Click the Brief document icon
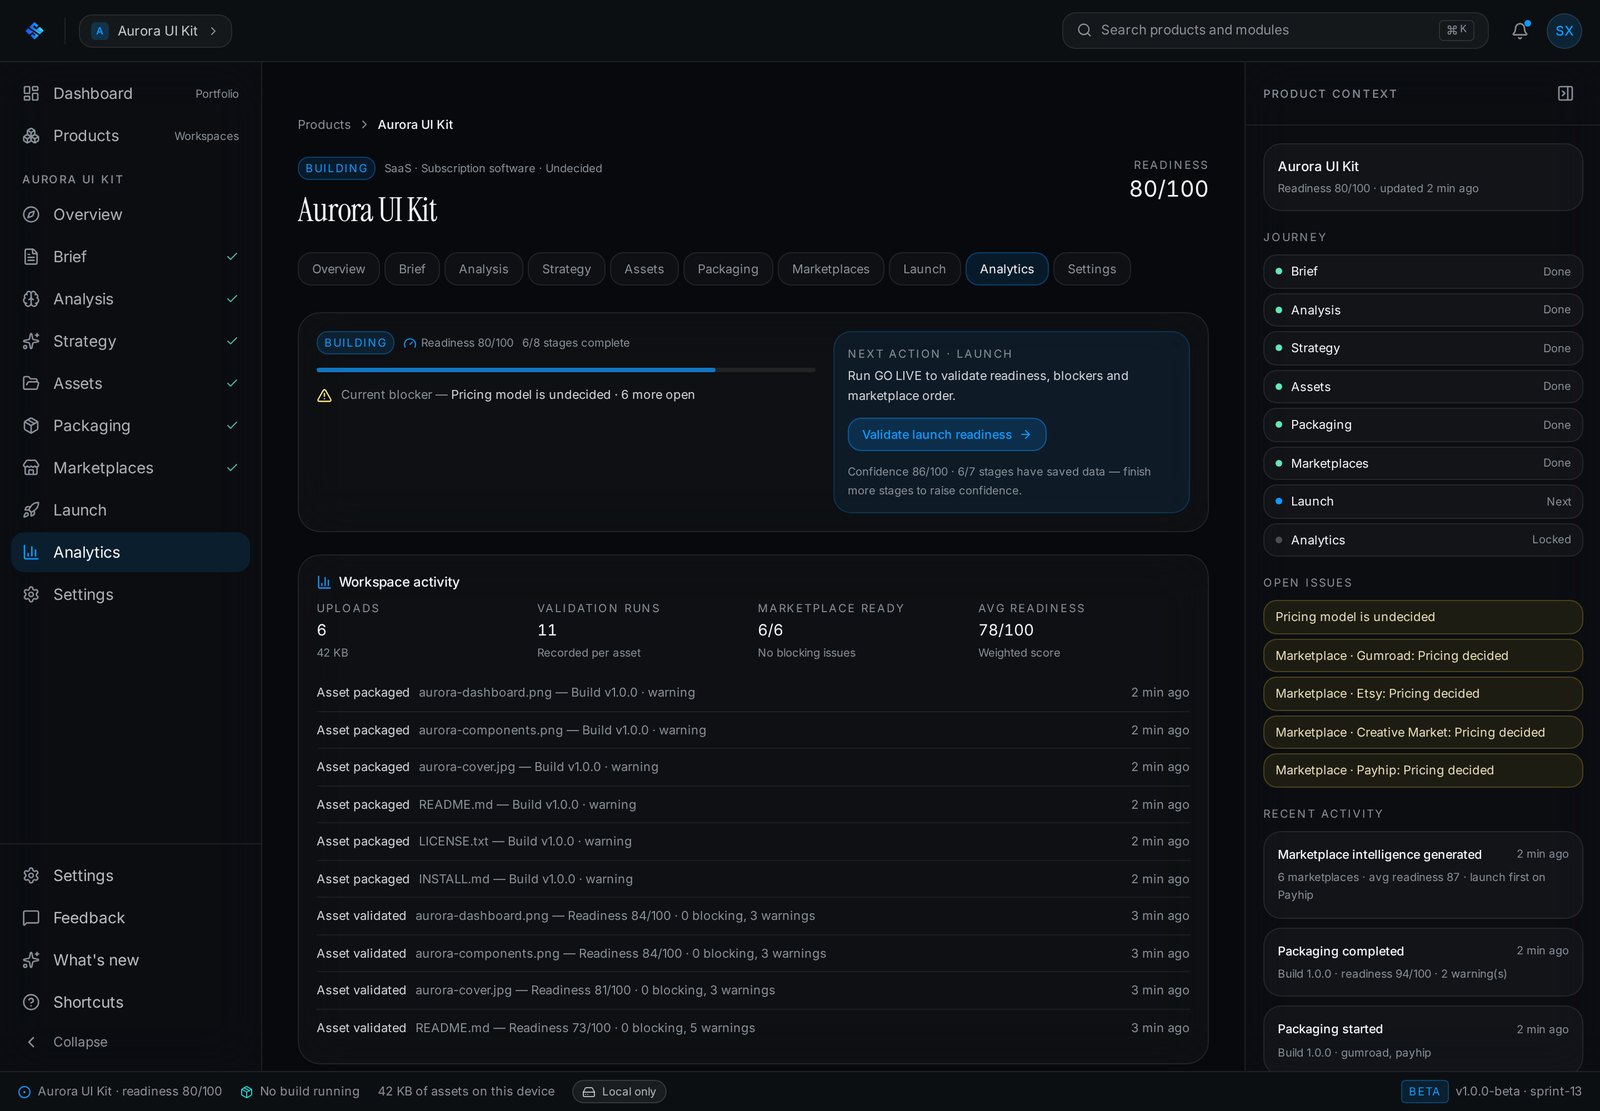Screen dimensions: 1600x1111 point(31,256)
